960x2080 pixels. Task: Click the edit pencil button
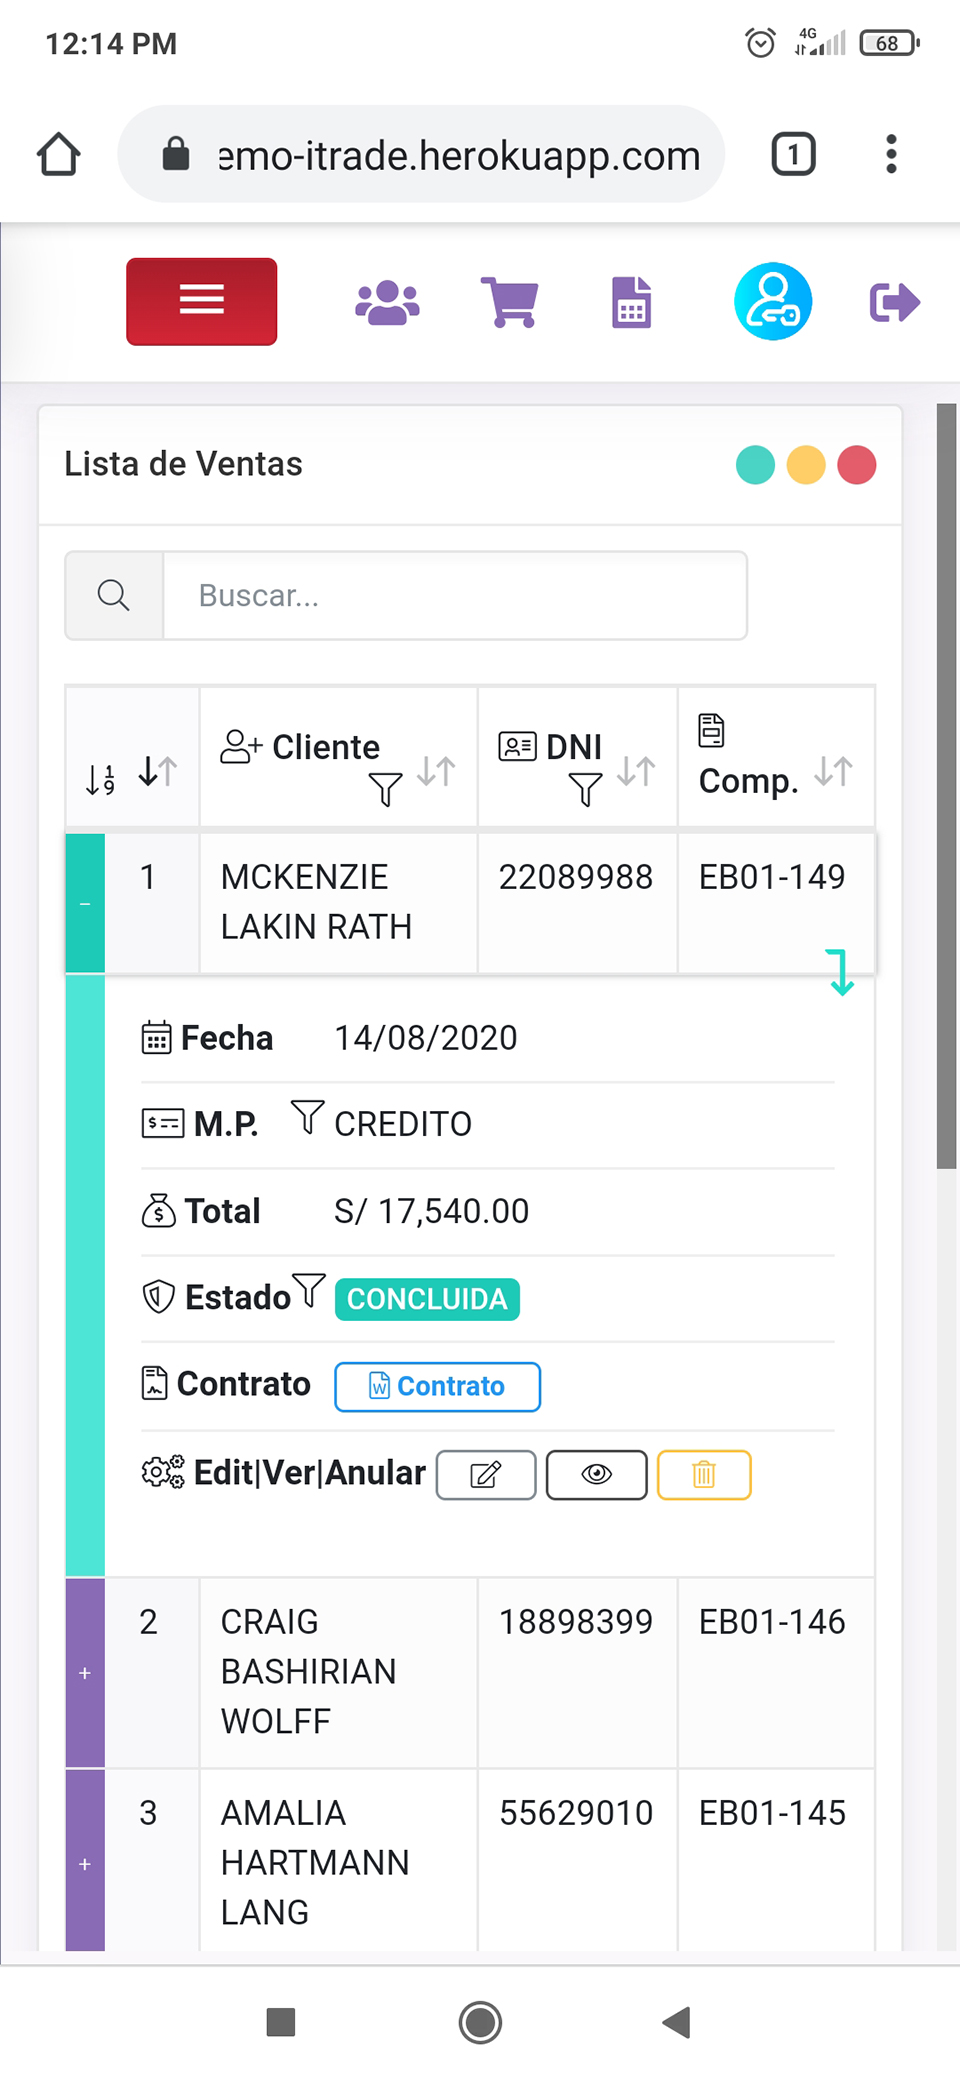486,1475
